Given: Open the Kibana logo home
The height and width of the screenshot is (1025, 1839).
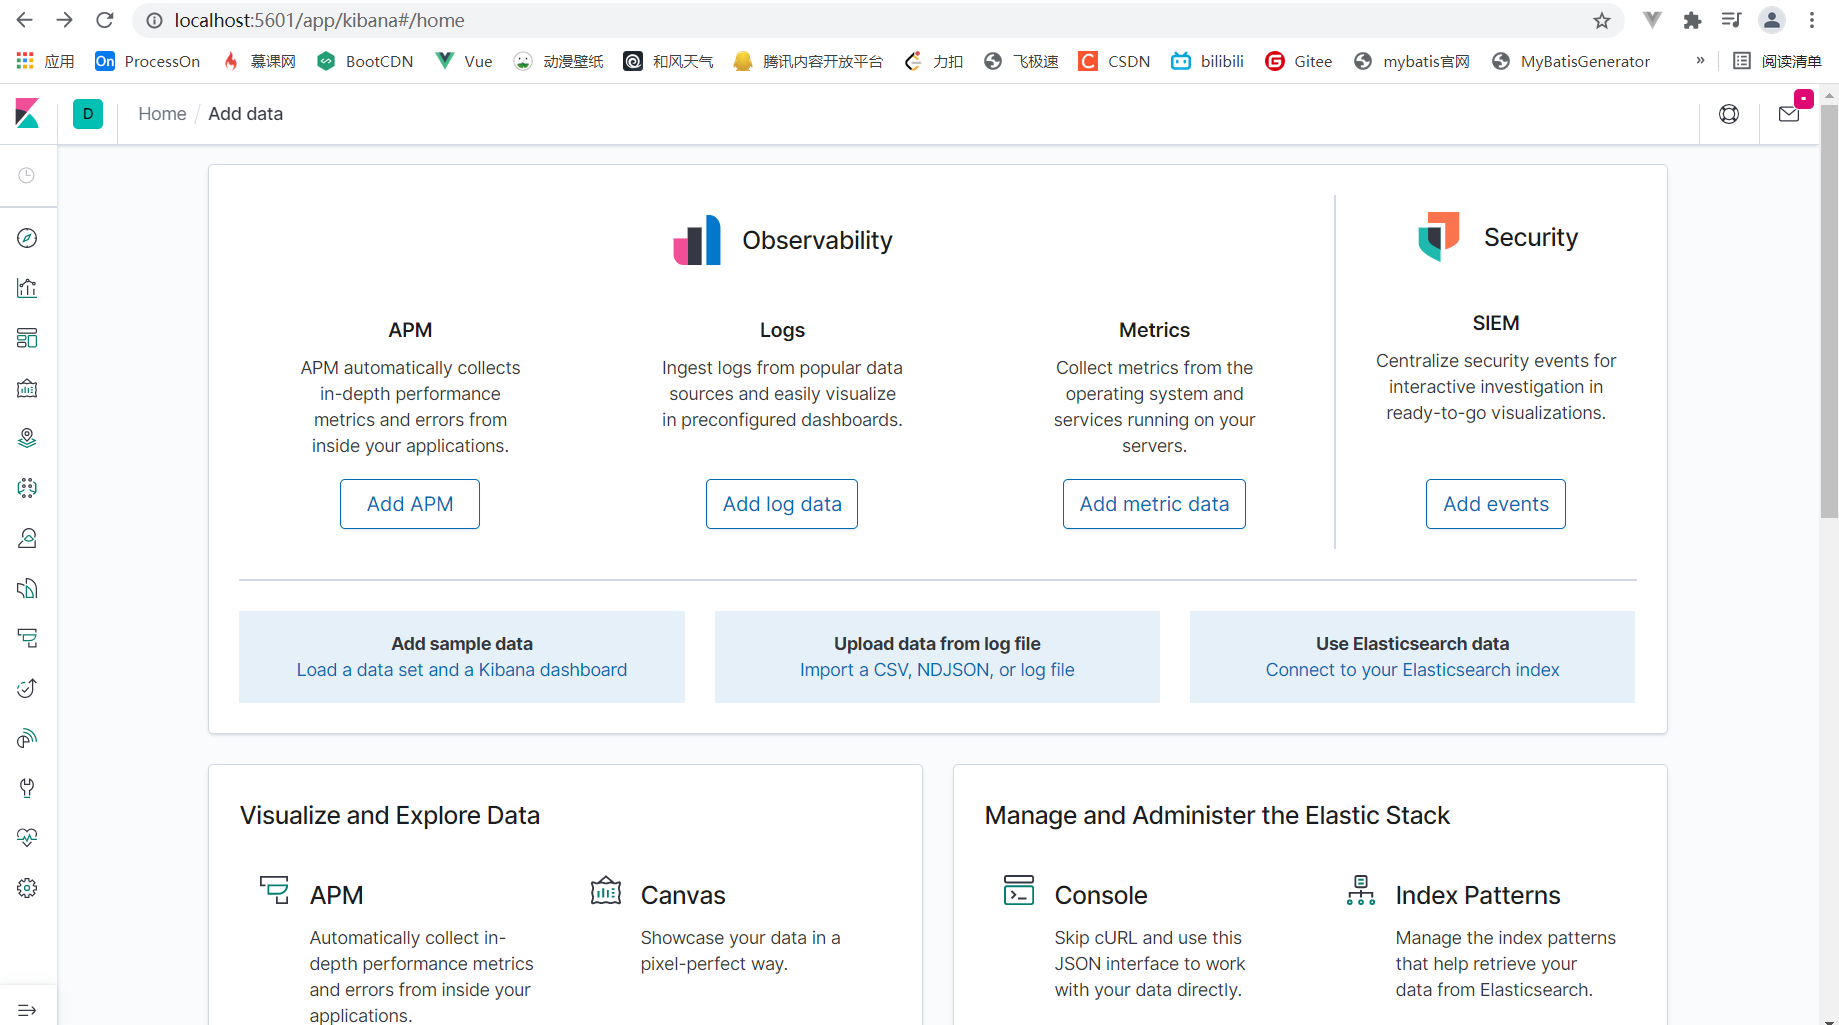Looking at the screenshot, I should click(27, 114).
